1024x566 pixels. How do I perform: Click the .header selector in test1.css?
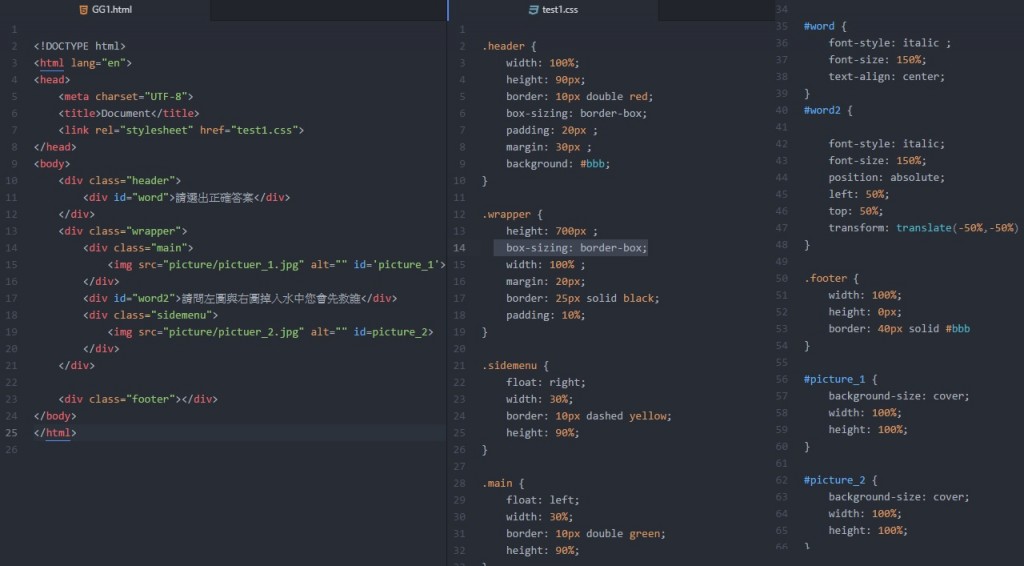504,46
